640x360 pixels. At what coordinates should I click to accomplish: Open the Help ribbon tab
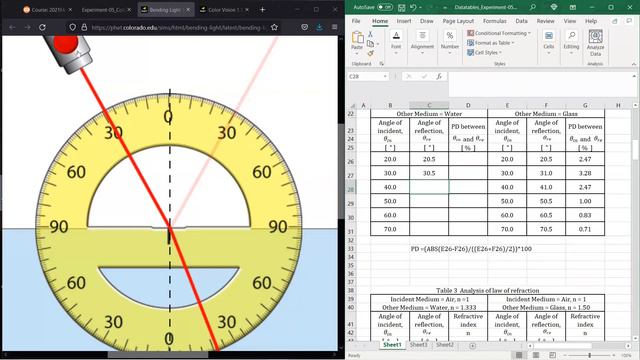click(591, 21)
